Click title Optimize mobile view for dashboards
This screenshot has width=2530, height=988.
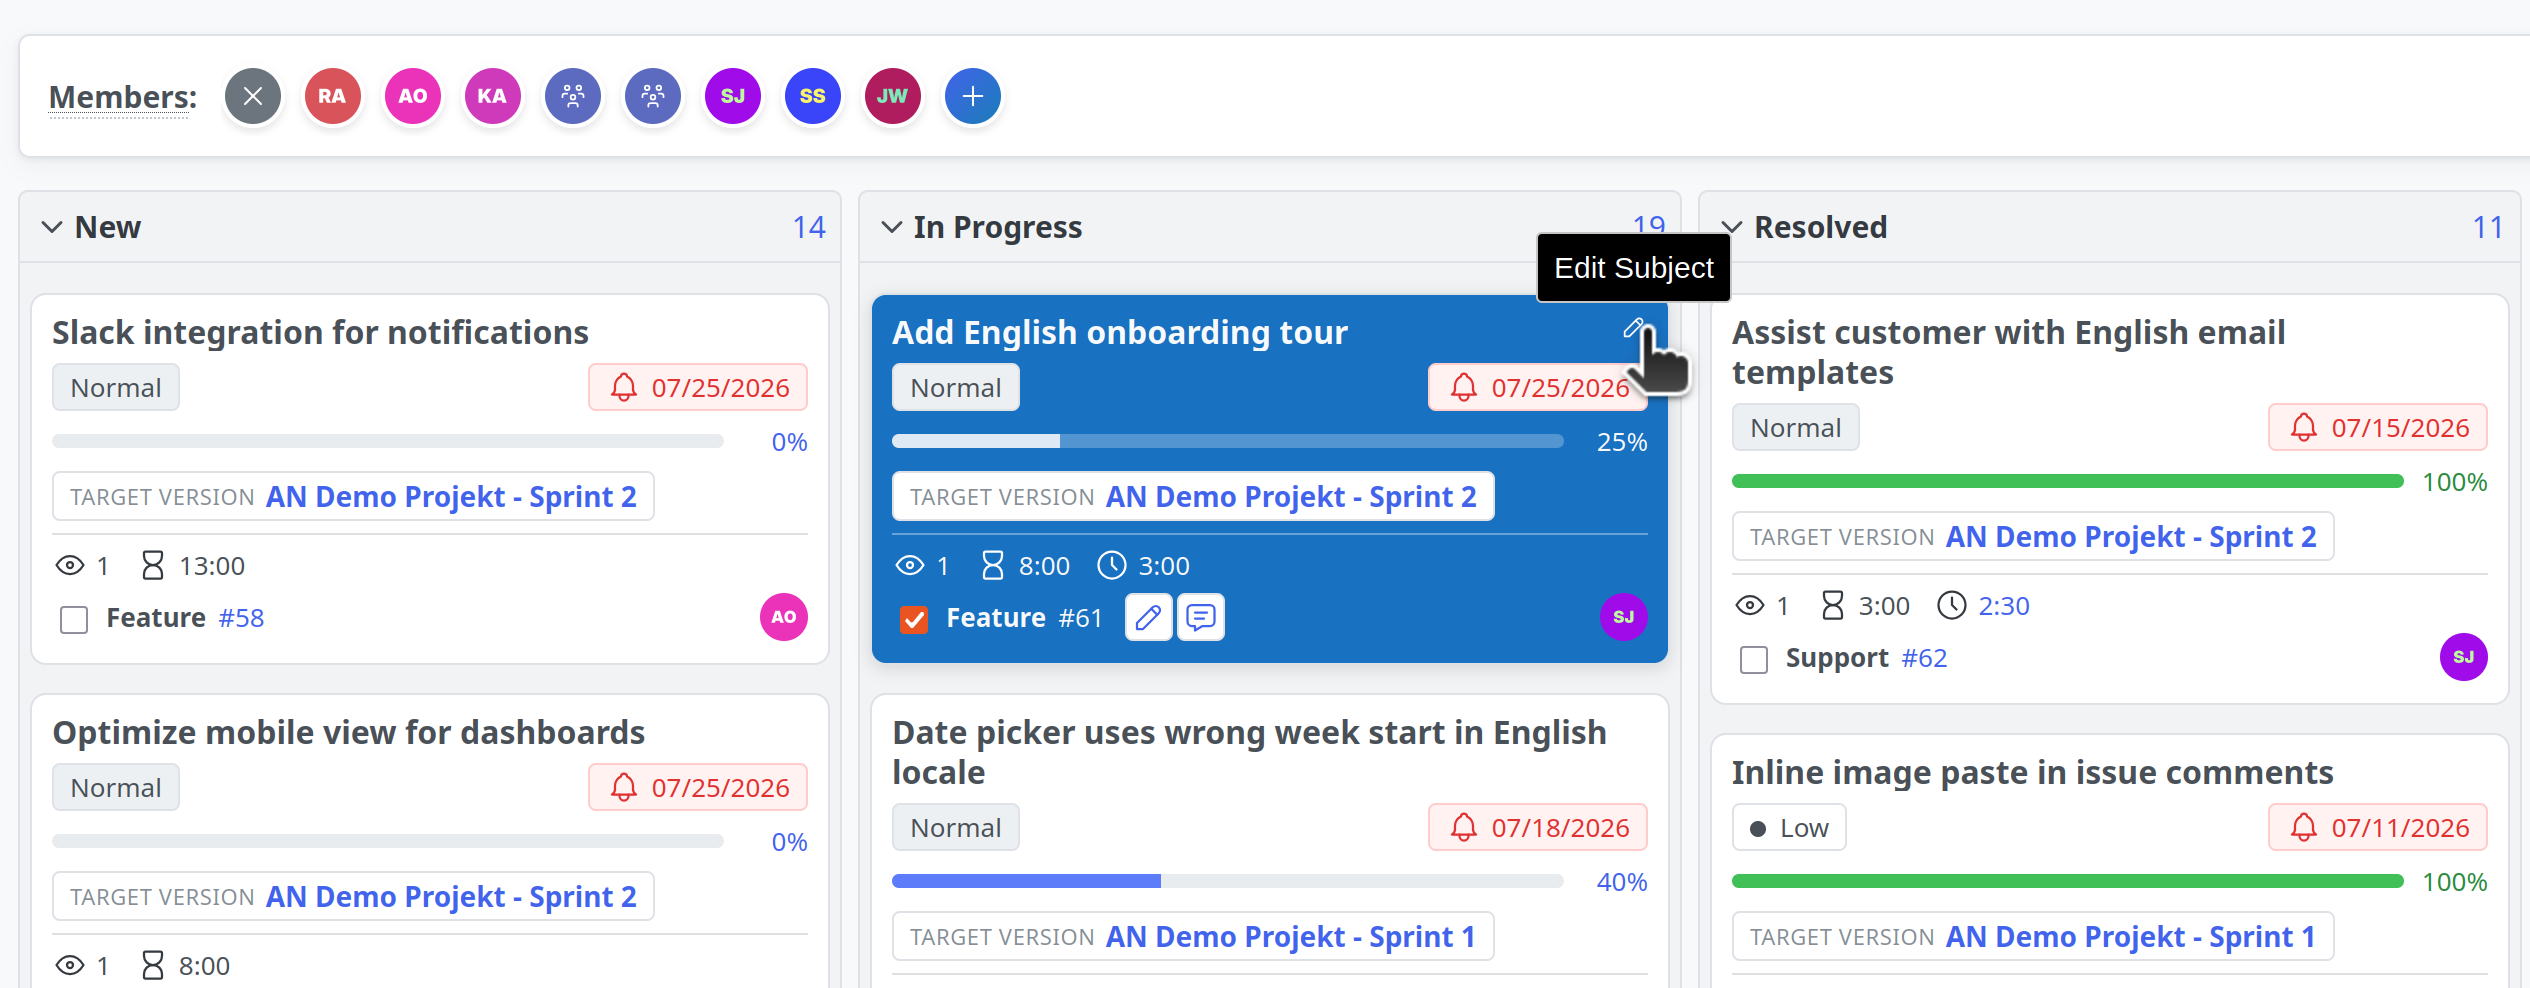[x=348, y=732]
